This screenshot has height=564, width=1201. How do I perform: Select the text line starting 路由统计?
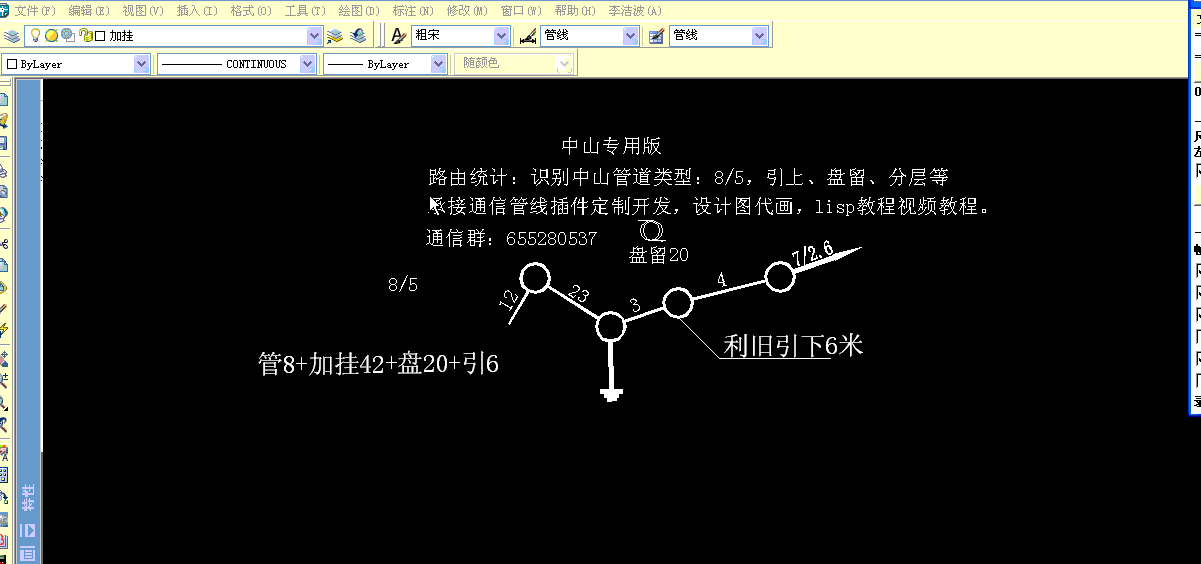[x=688, y=178]
